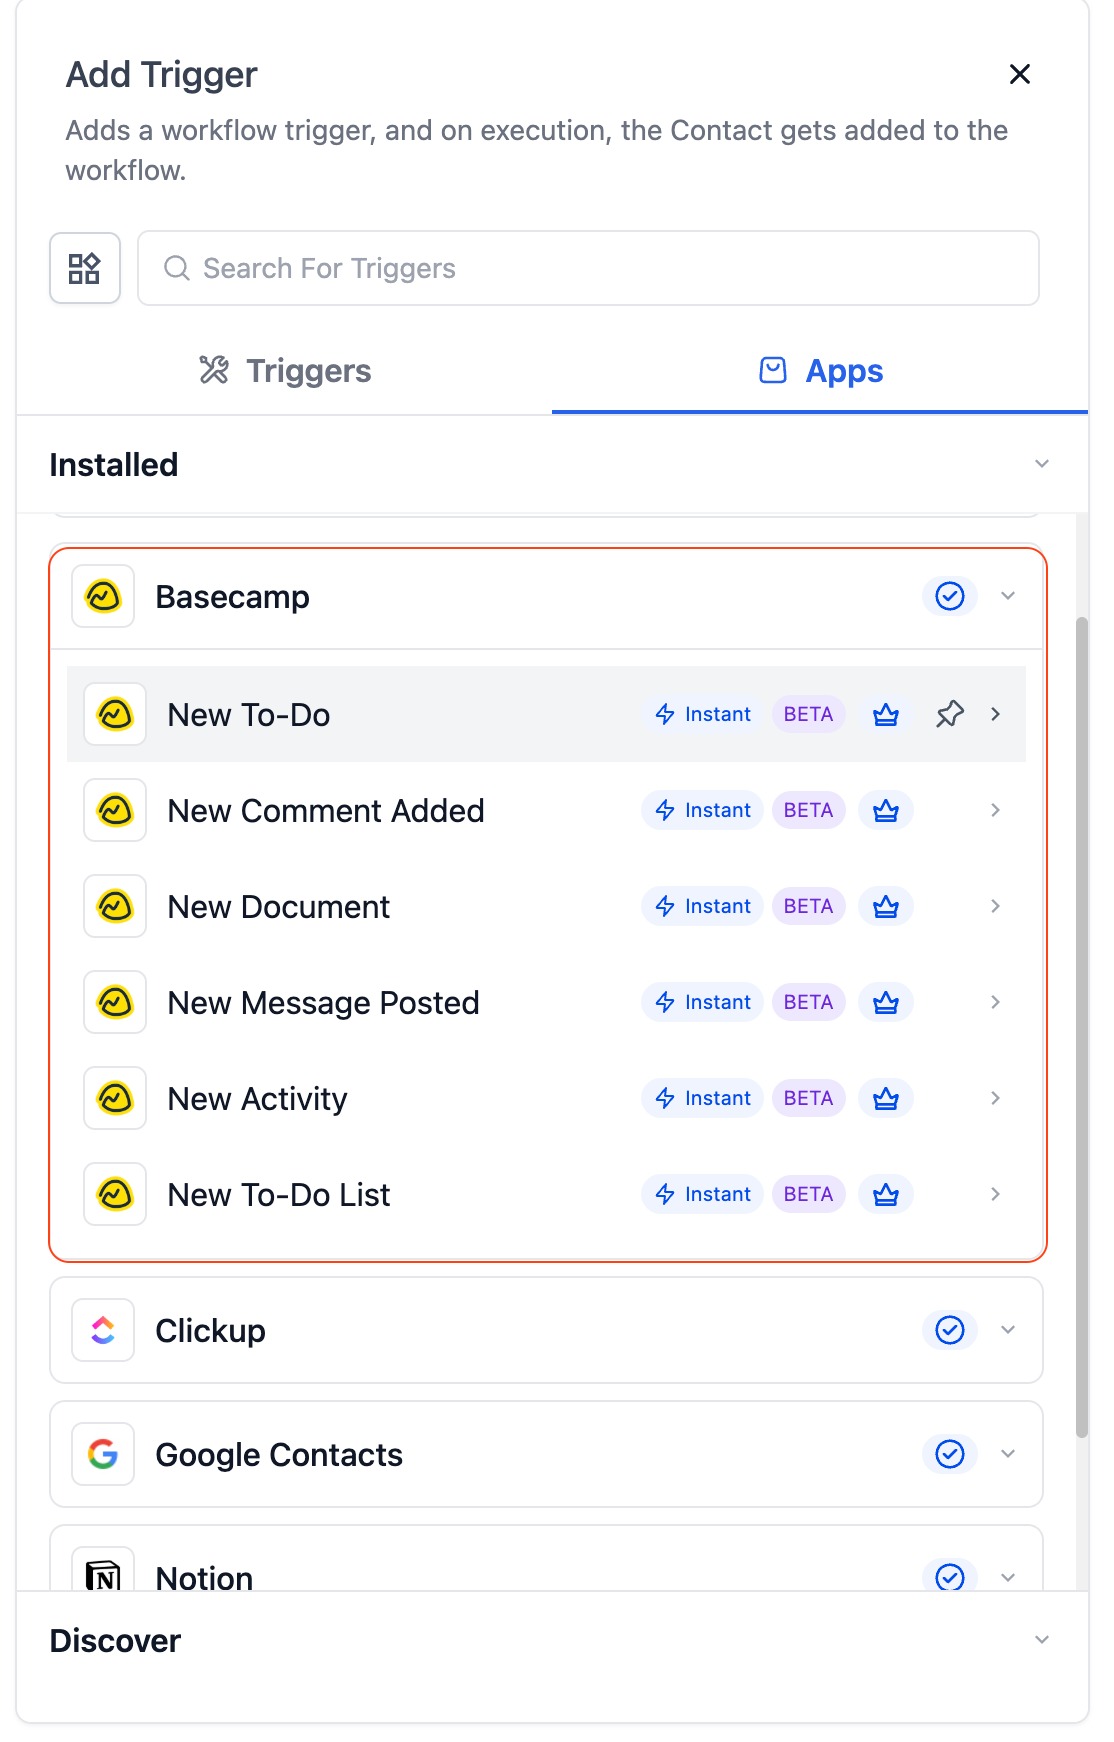Screen dimensions: 1114x1742
Task: Click BETA badge on New Activity row
Action: point(808,1098)
